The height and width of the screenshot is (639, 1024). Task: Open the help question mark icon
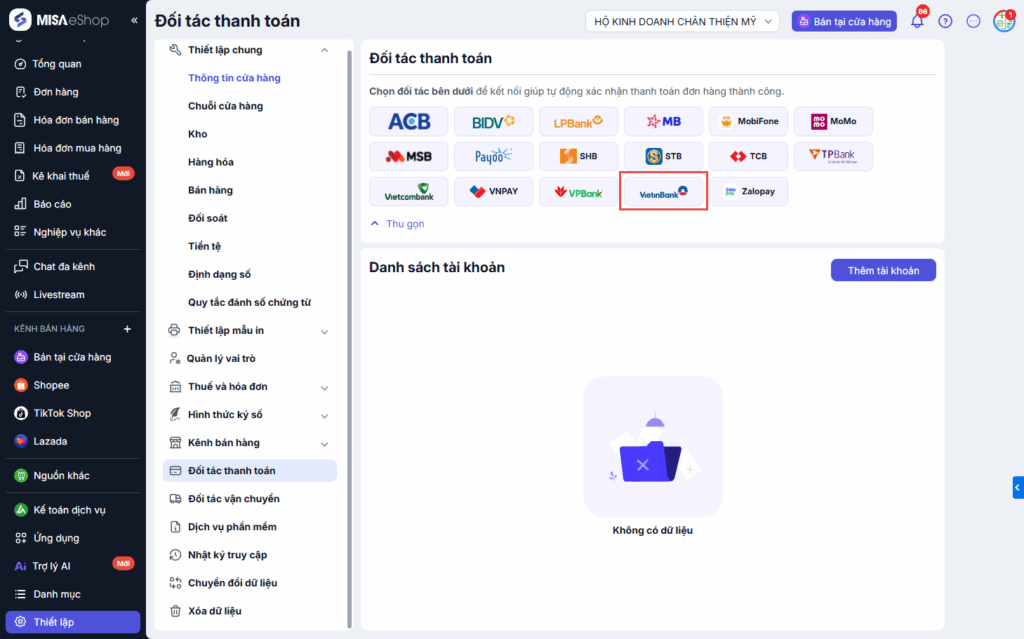click(945, 22)
